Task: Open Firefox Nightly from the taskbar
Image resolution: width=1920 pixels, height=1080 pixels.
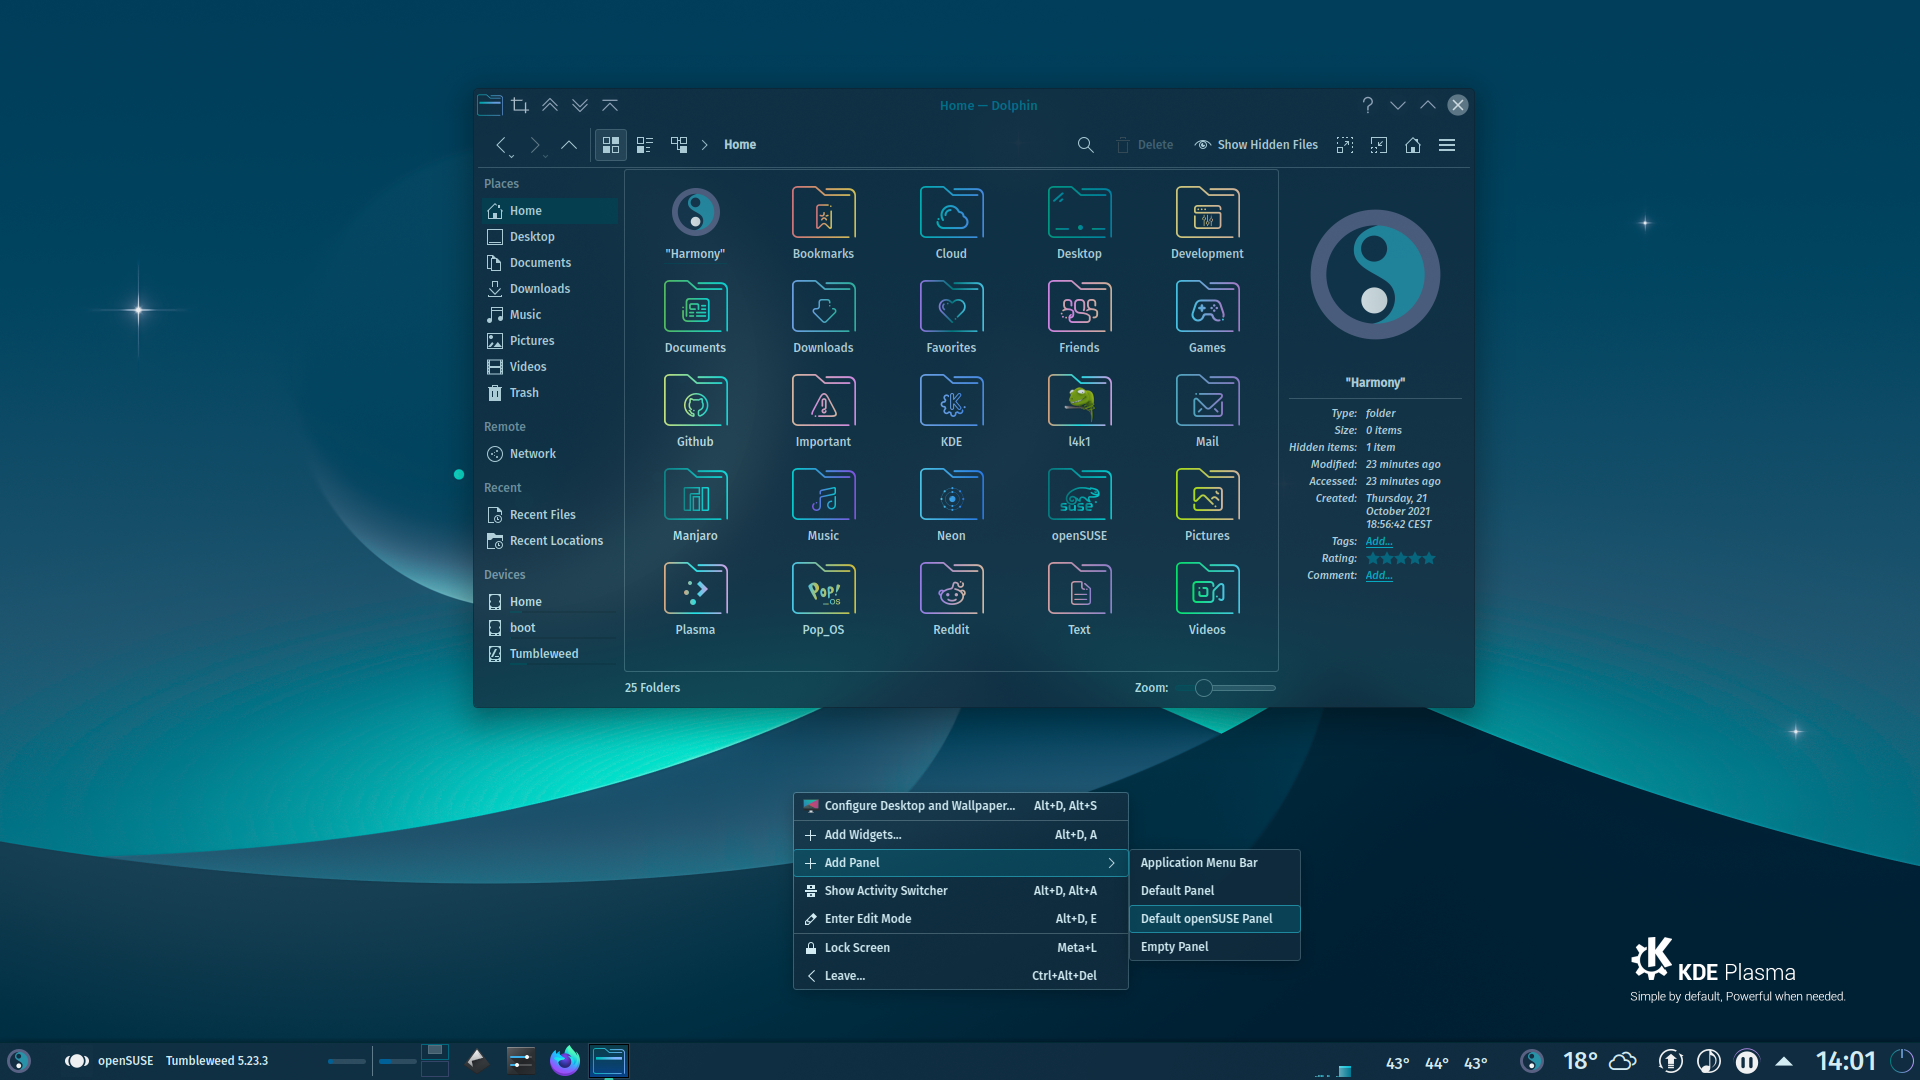Action: (565, 1061)
